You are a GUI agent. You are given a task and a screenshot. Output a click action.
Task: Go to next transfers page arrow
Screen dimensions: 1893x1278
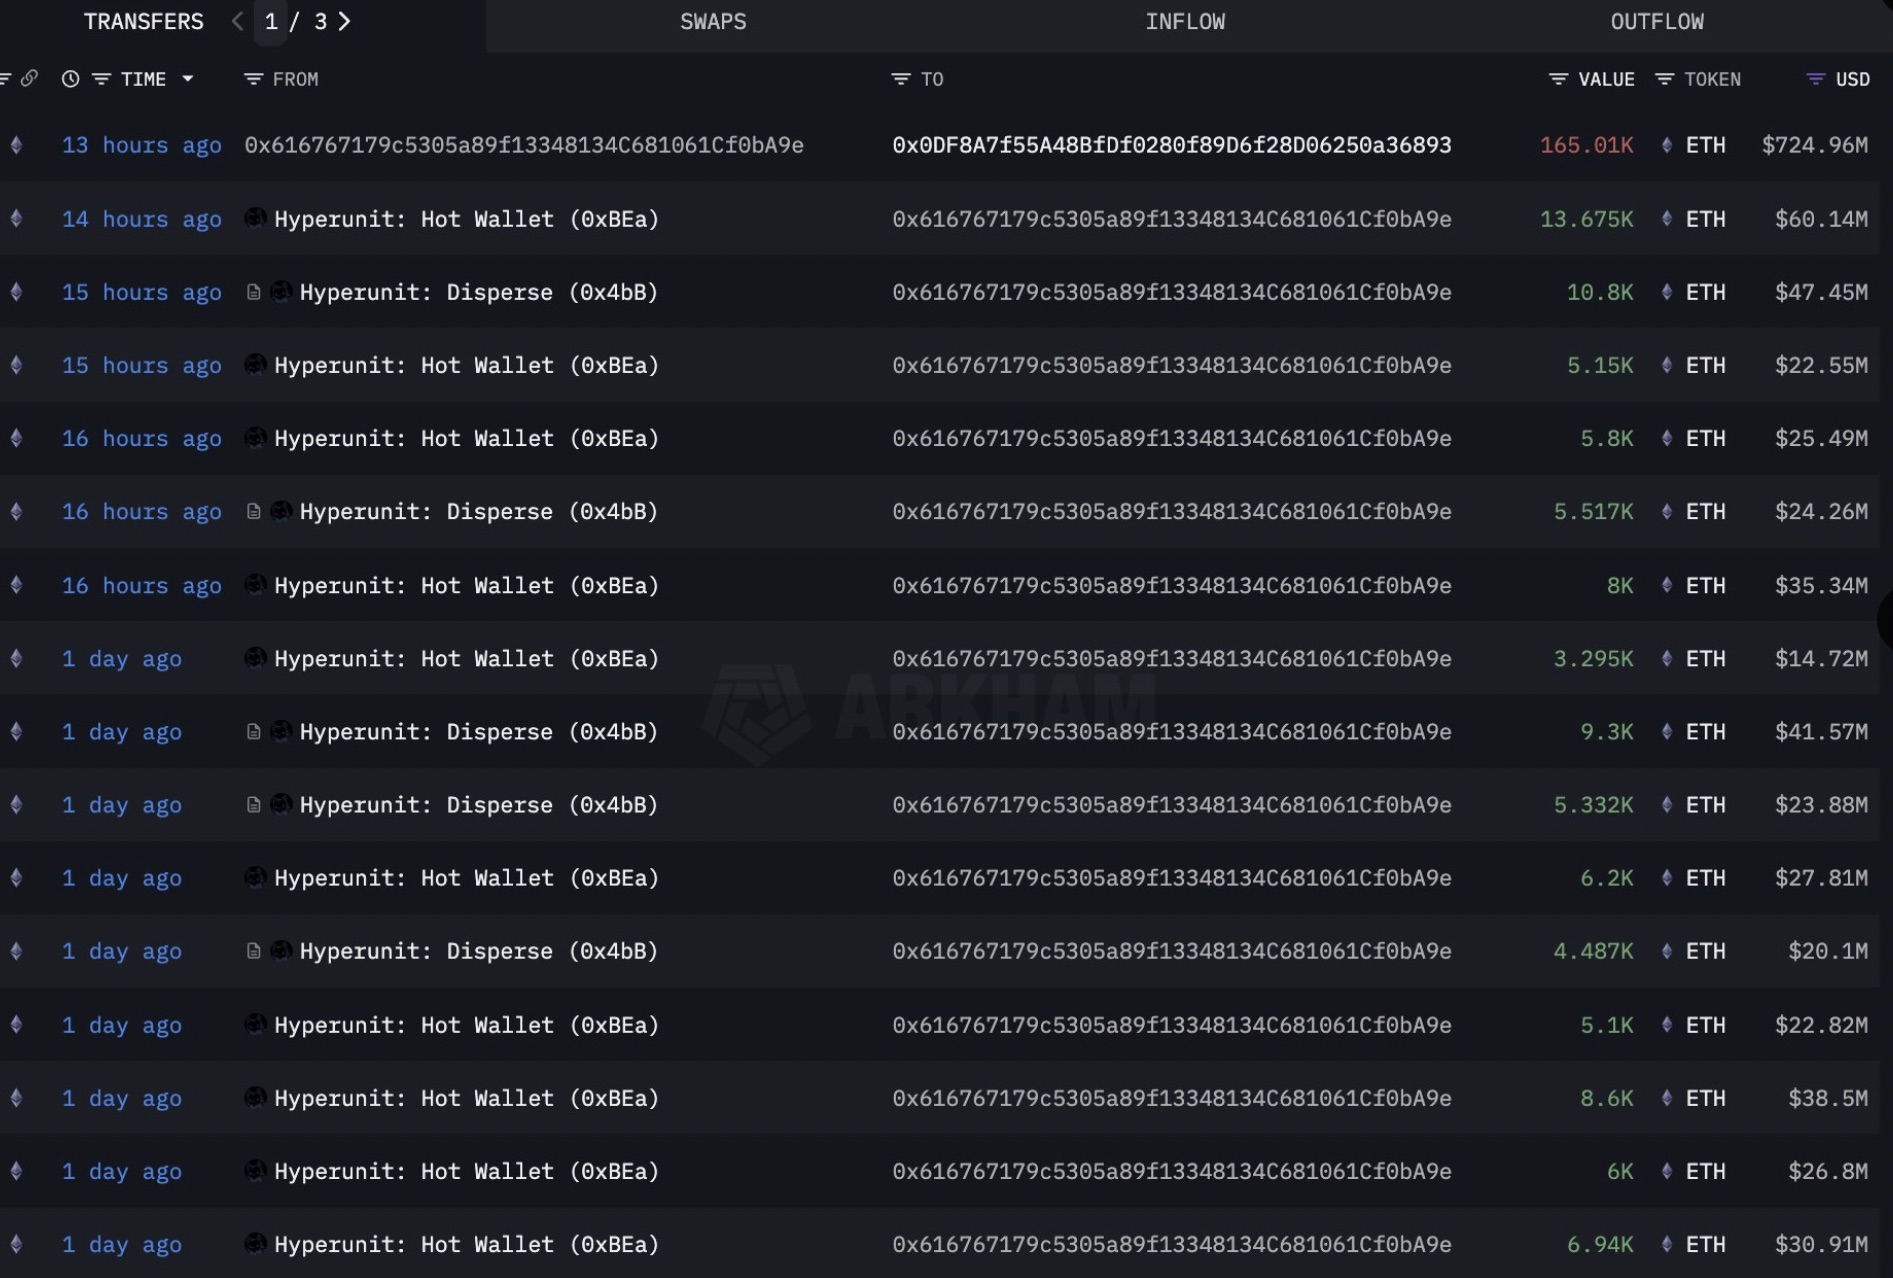tap(345, 22)
